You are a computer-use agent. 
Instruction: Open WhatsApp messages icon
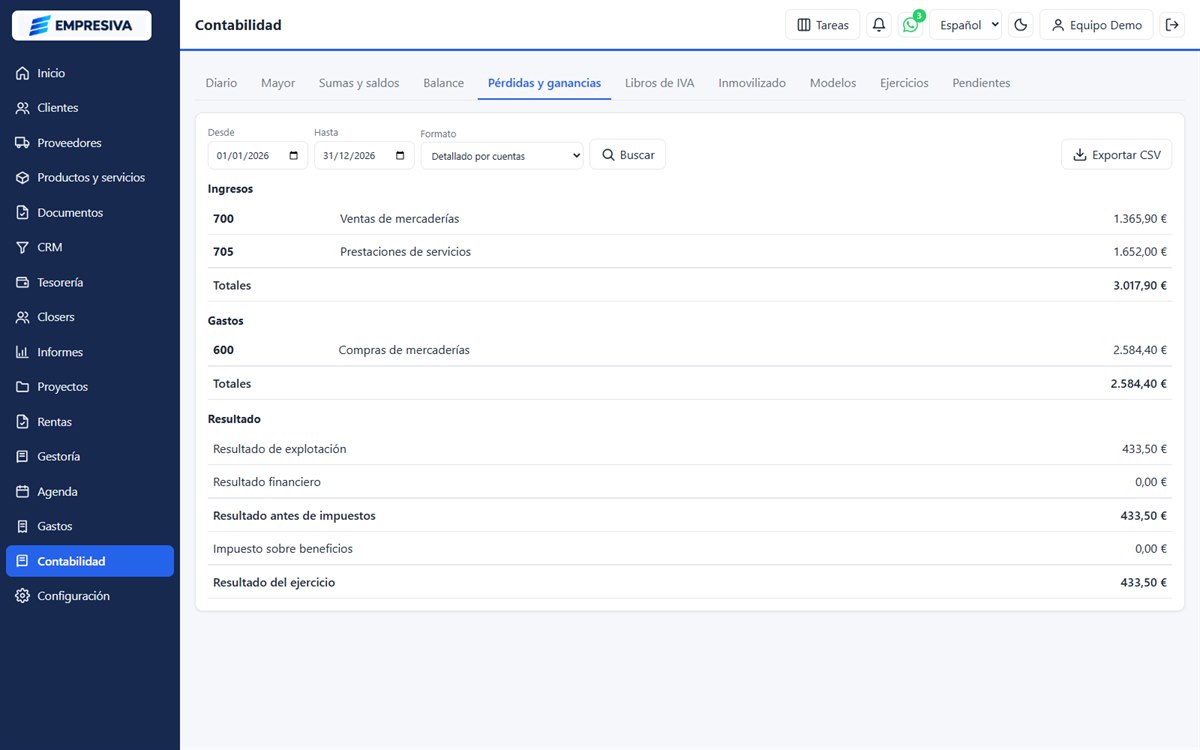coord(910,25)
